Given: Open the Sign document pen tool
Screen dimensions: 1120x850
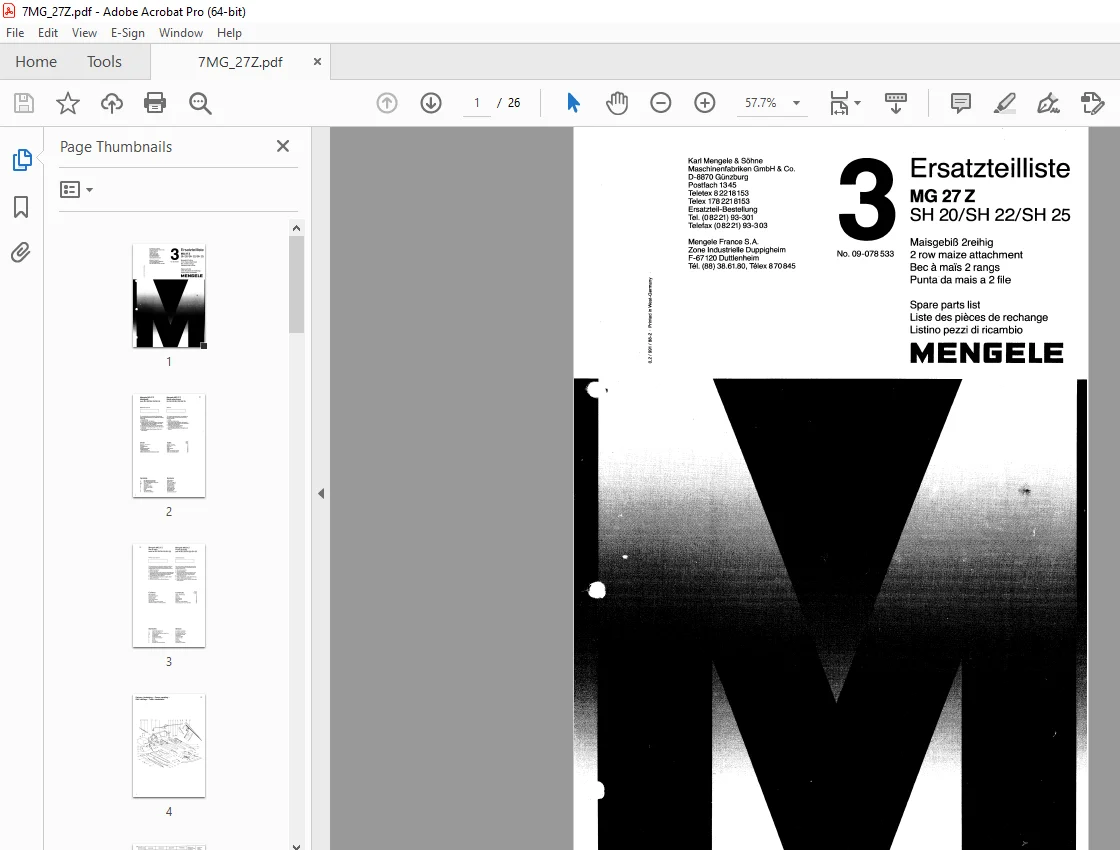Looking at the screenshot, I should pos(1048,103).
